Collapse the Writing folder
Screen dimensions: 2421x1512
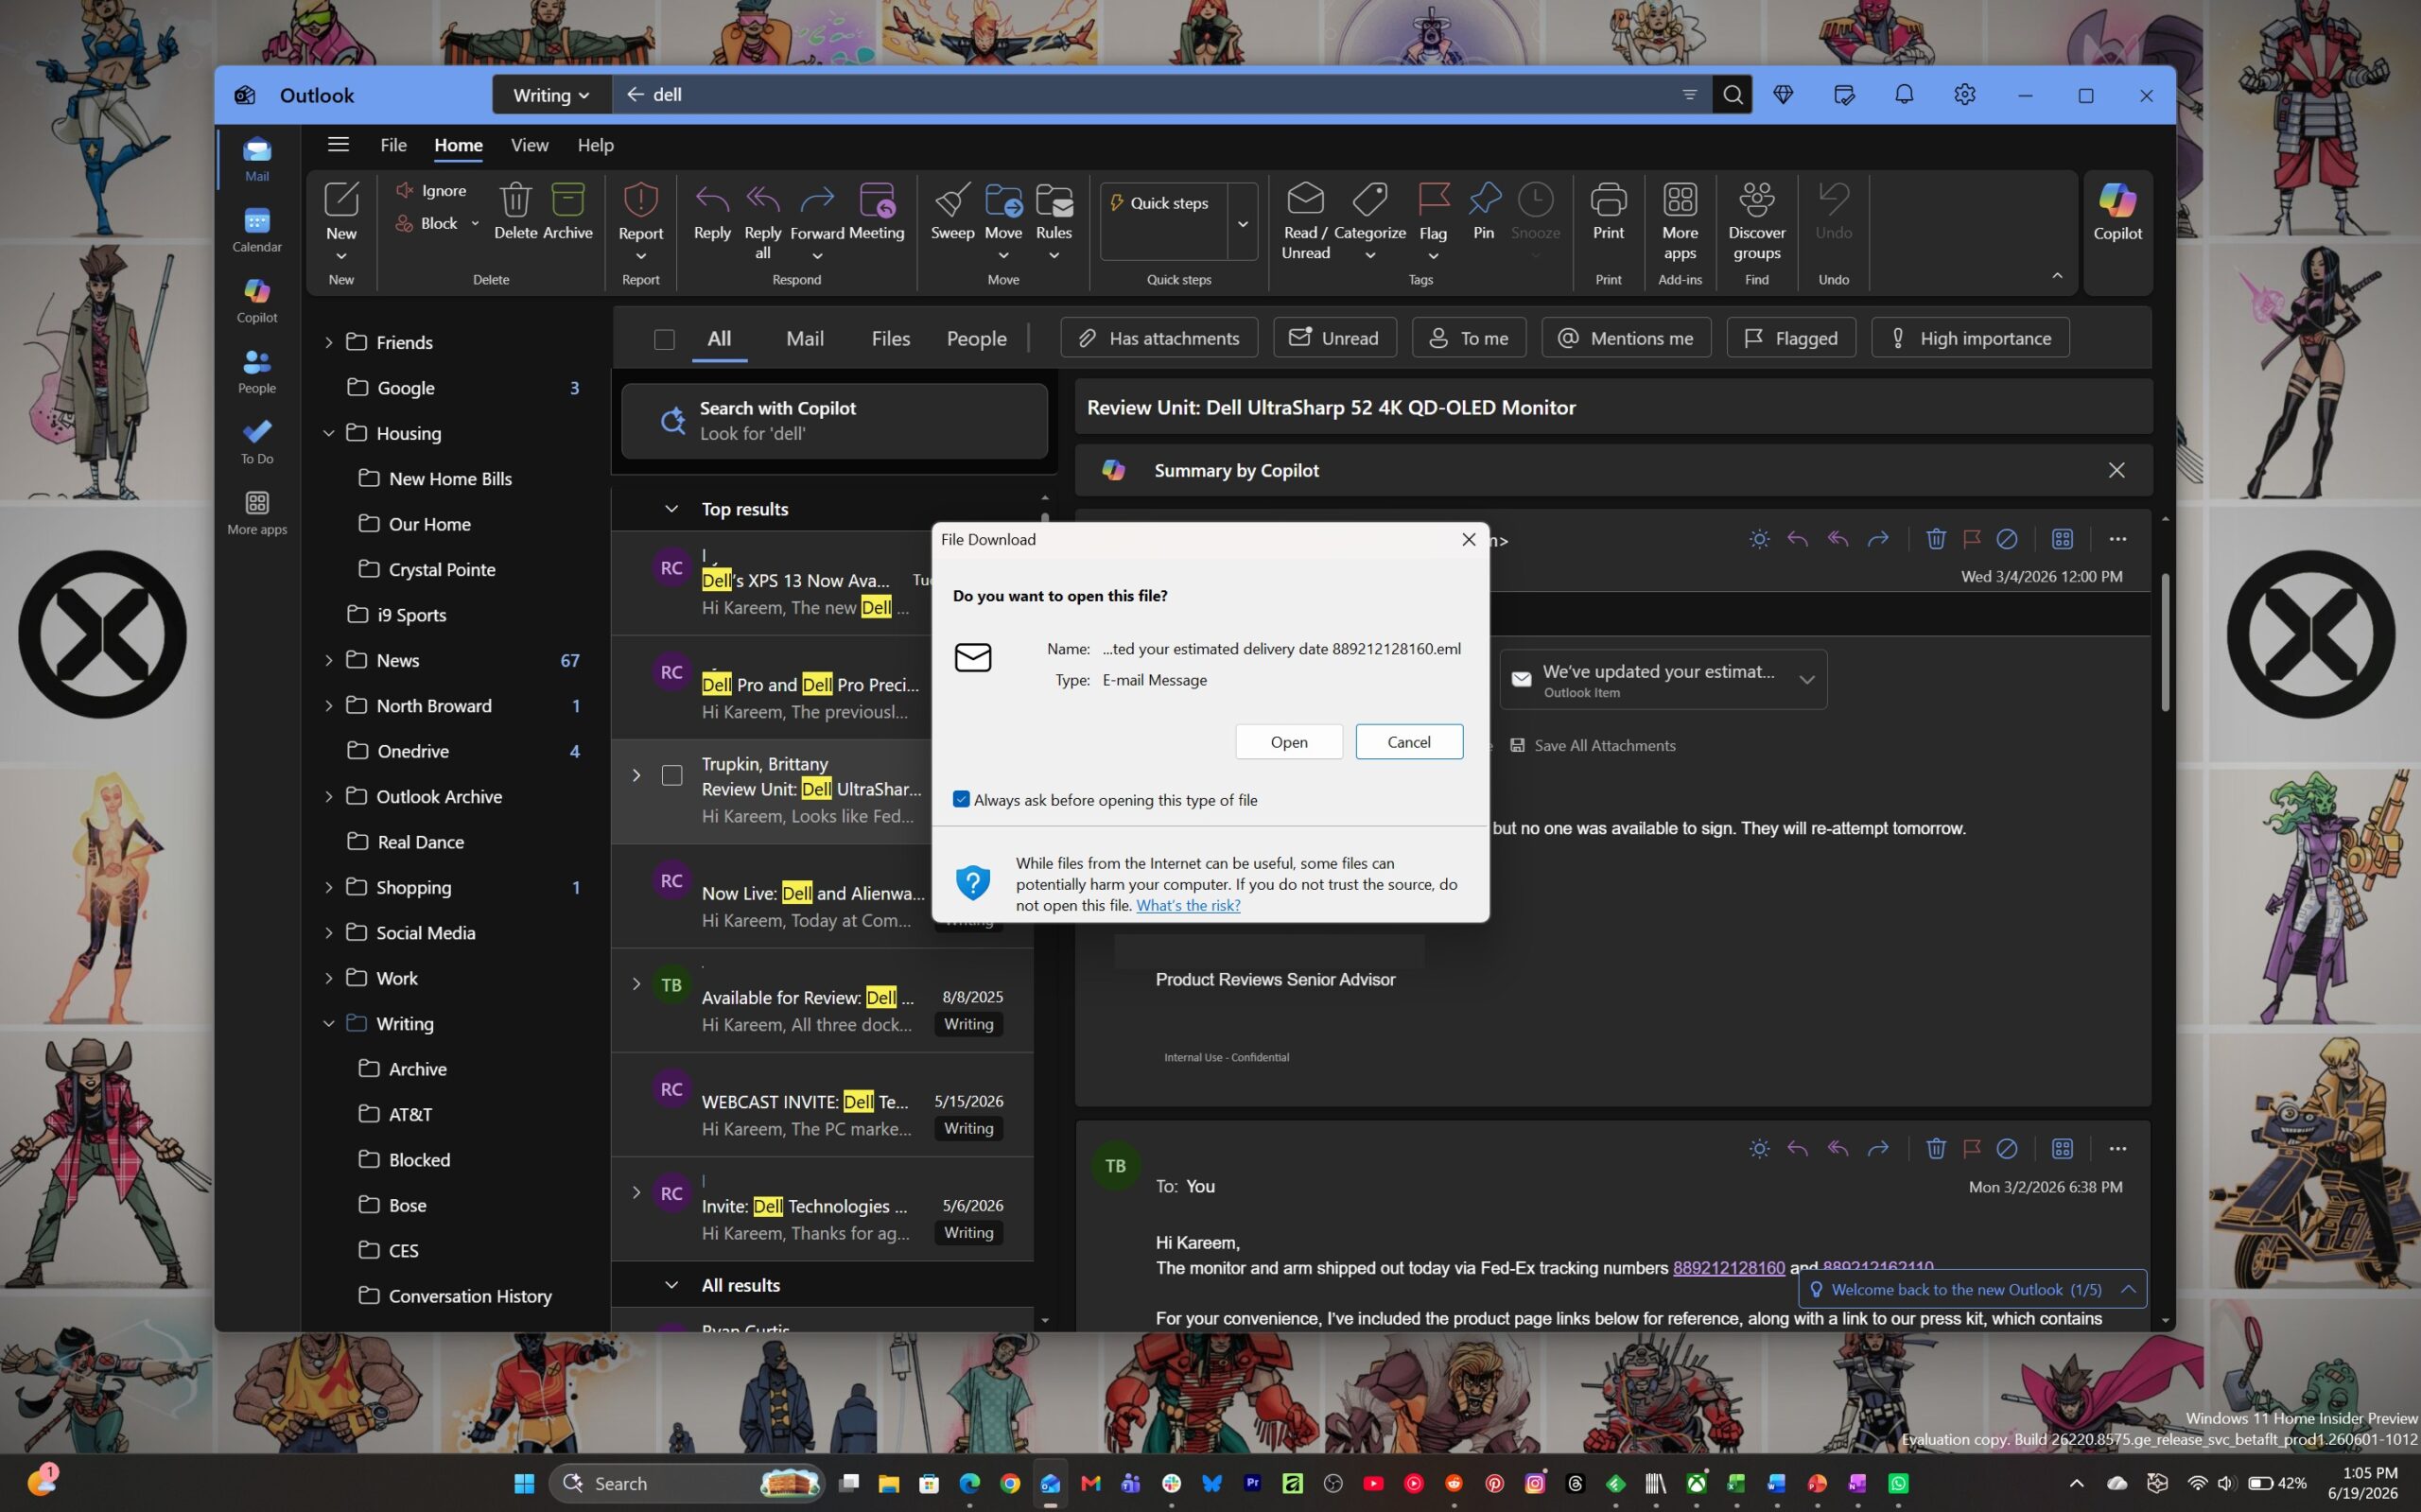coord(328,1023)
